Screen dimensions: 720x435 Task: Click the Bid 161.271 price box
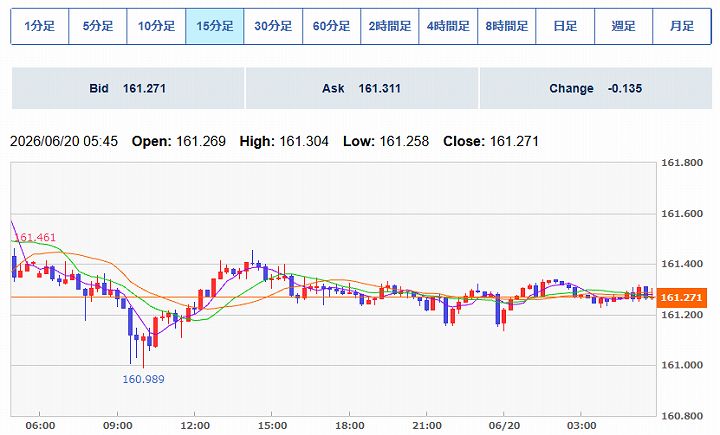point(128,88)
